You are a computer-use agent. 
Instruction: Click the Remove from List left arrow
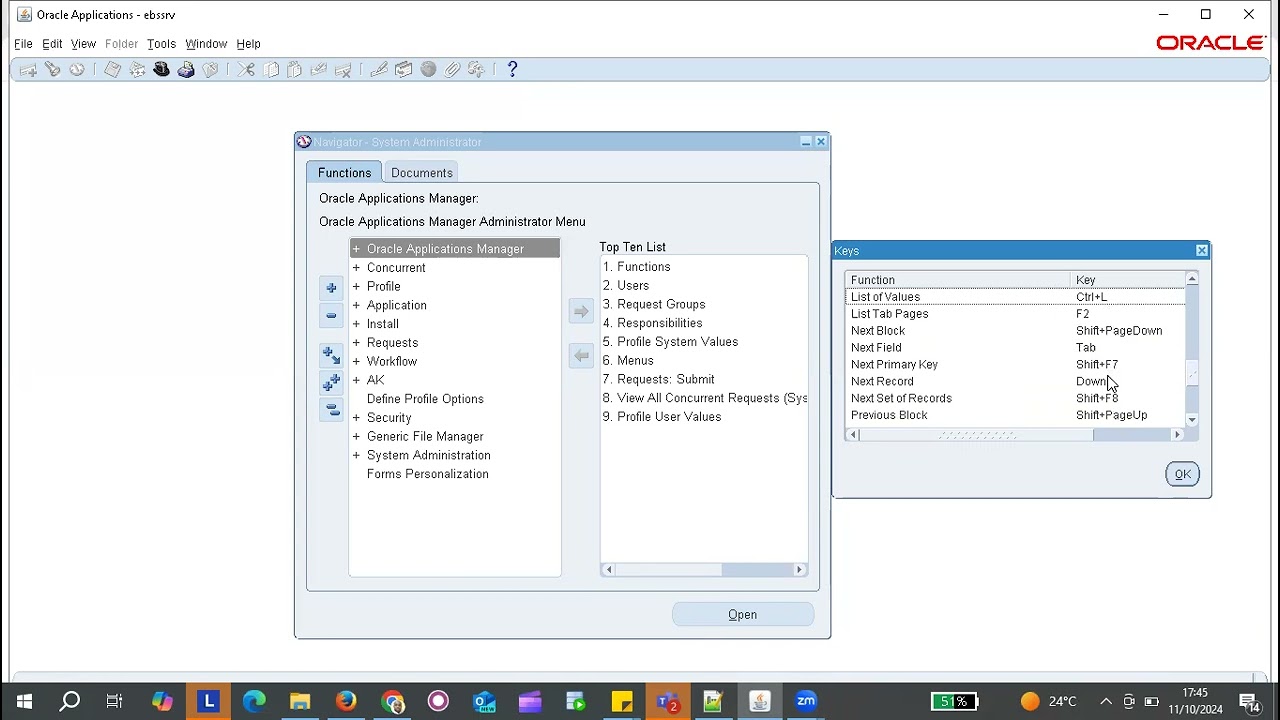coord(581,356)
